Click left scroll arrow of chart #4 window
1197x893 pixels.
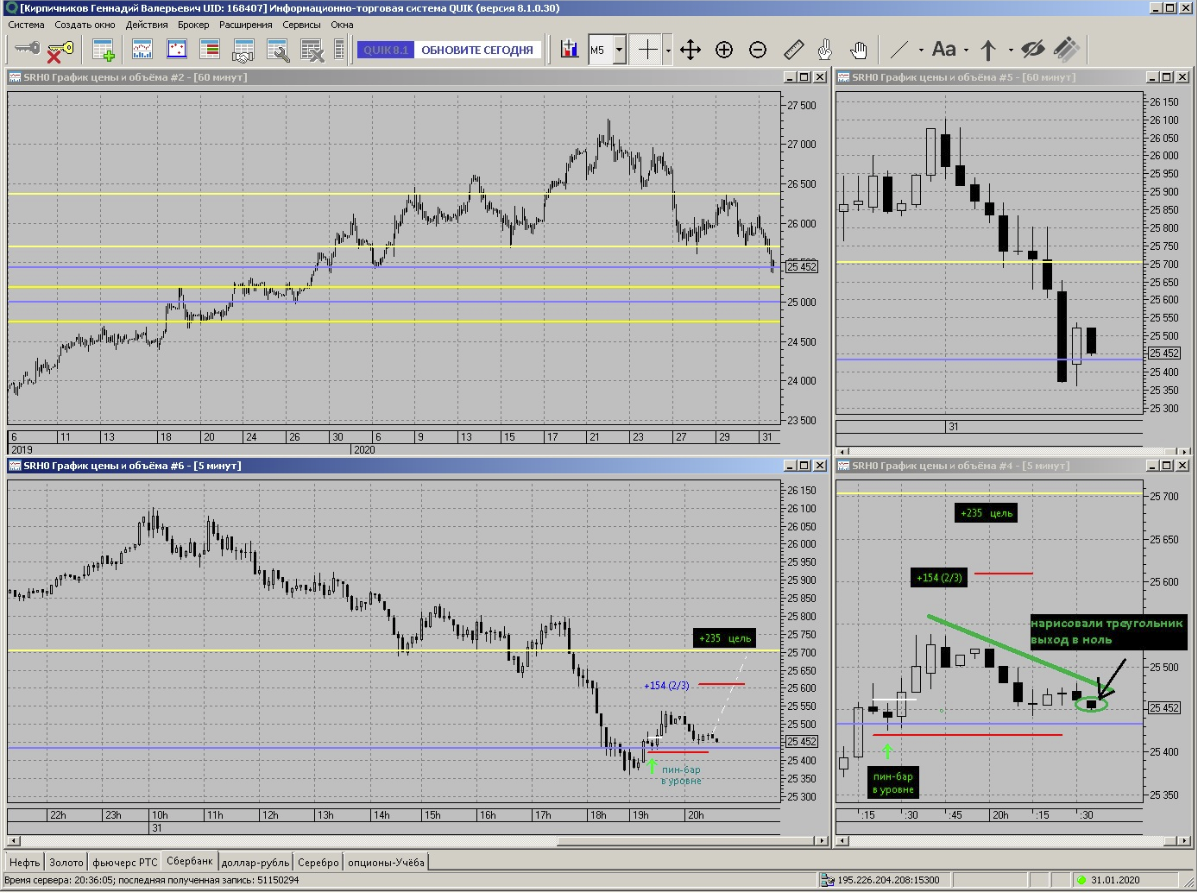coord(841,841)
